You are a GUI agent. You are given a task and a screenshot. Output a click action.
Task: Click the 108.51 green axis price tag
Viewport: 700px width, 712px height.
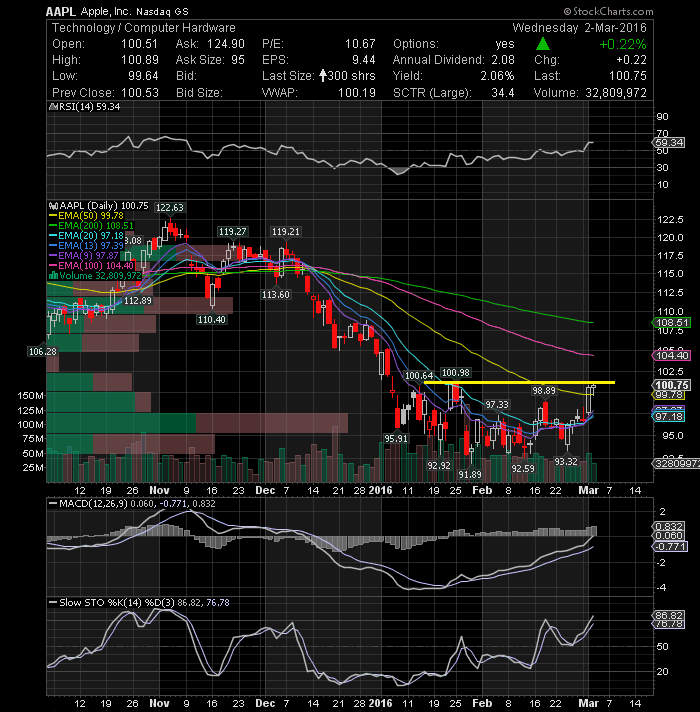pos(672,323)
